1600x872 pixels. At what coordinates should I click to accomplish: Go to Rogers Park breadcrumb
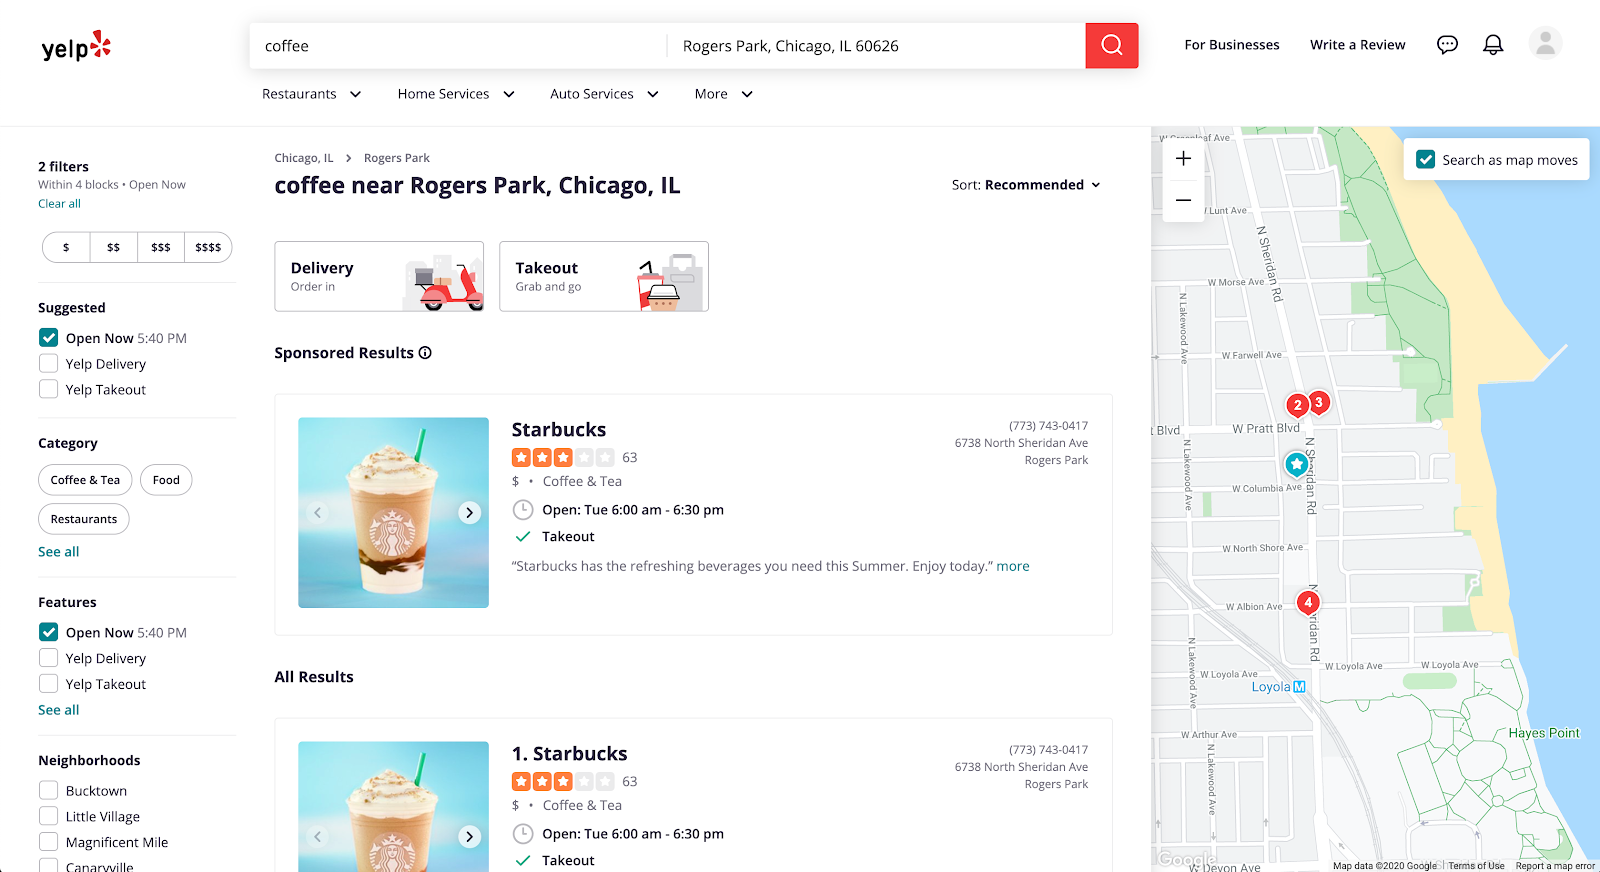coord(397,158)
